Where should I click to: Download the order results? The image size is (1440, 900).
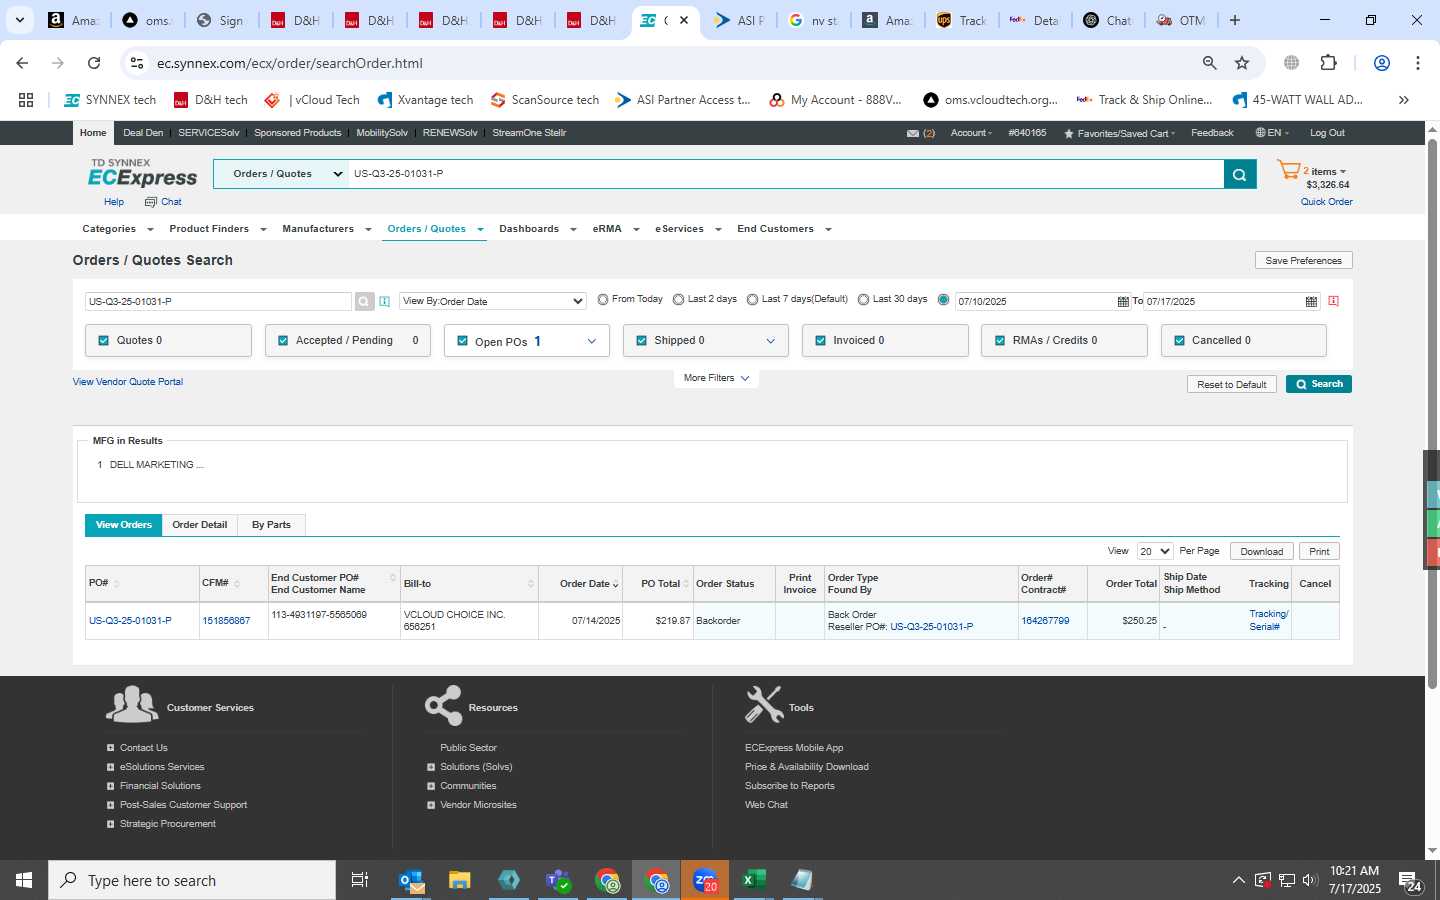[x=1261, y=551]
